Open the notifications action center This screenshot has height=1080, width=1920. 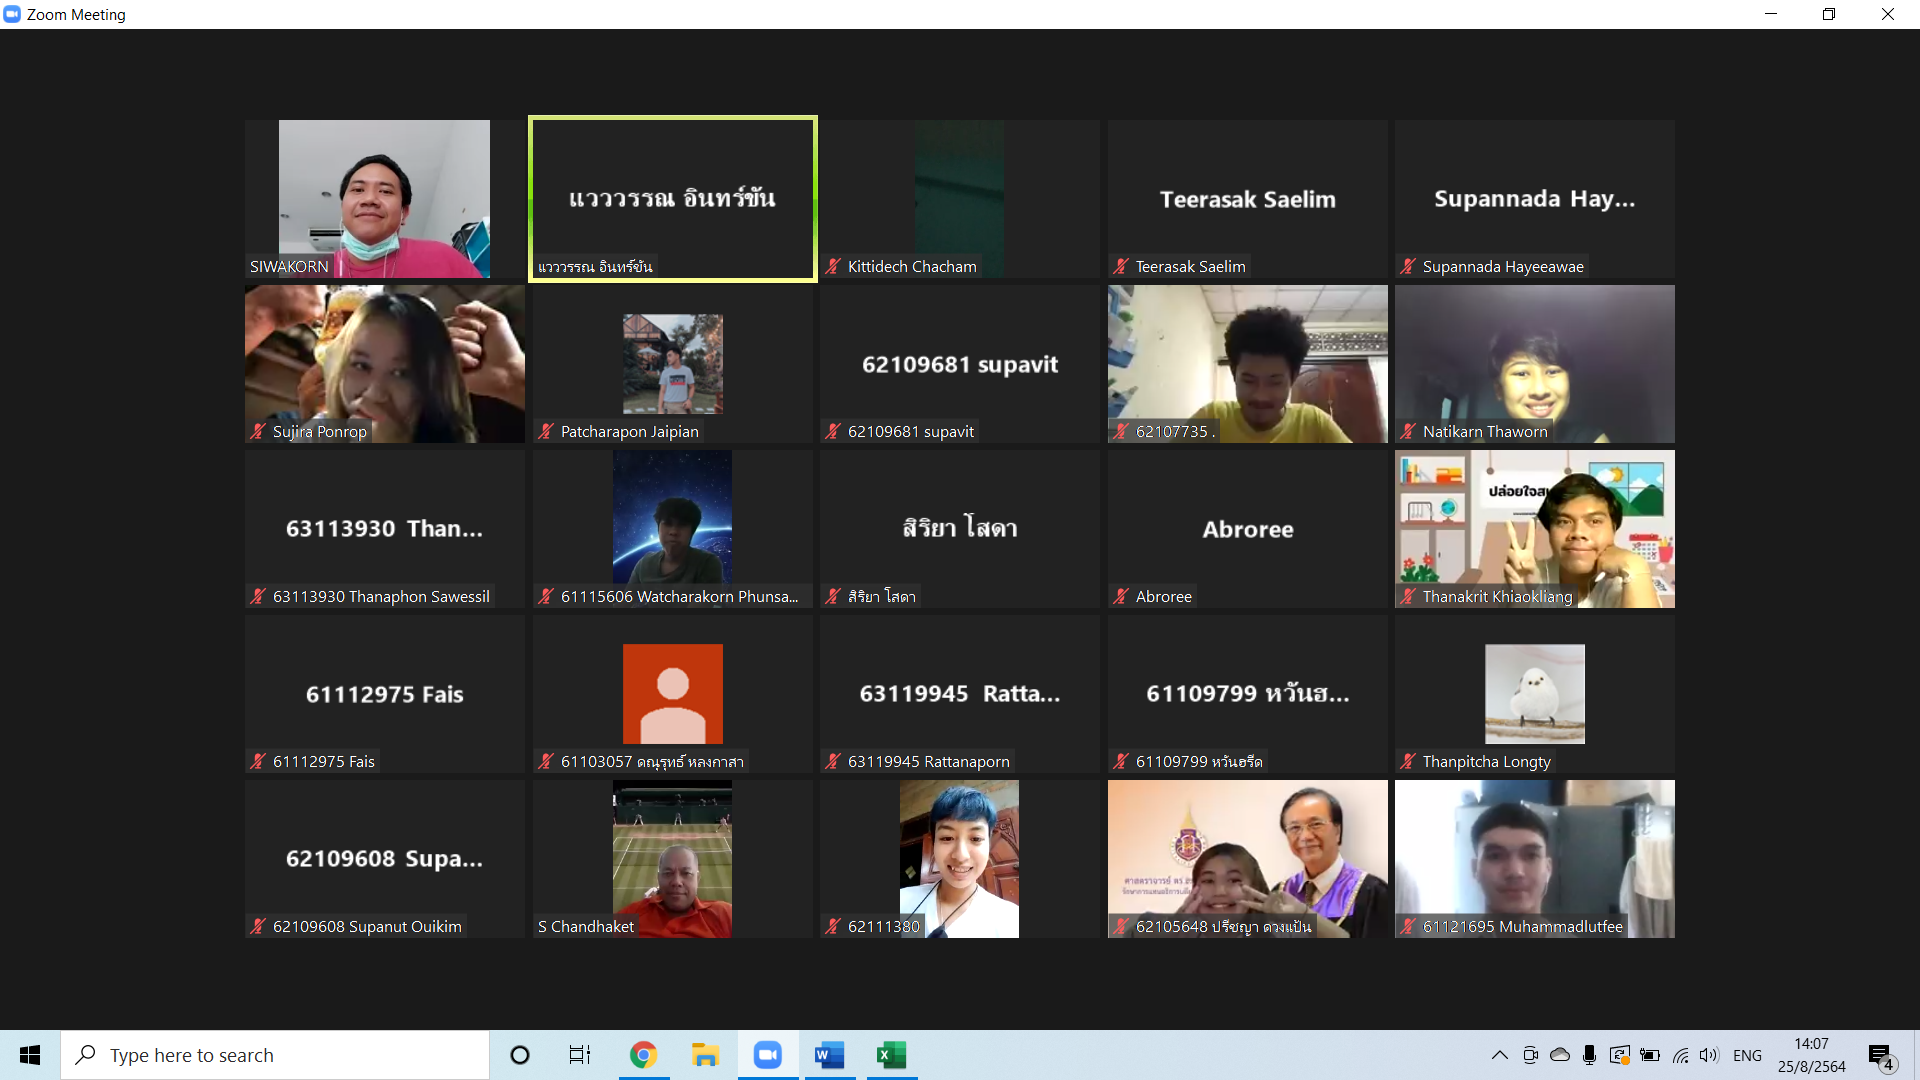1880,1056
